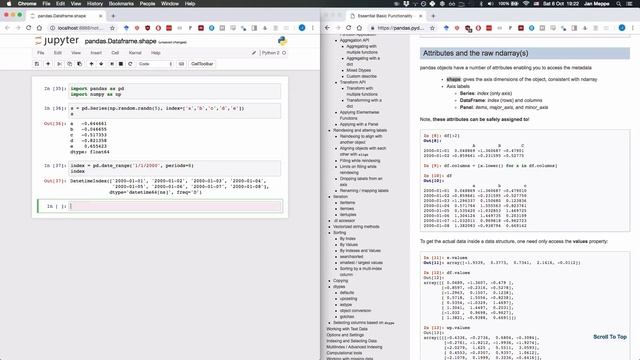Open Filling while reindexing sidebar link
This screenshot has width=640, height=360.
[x=360, y=160]
